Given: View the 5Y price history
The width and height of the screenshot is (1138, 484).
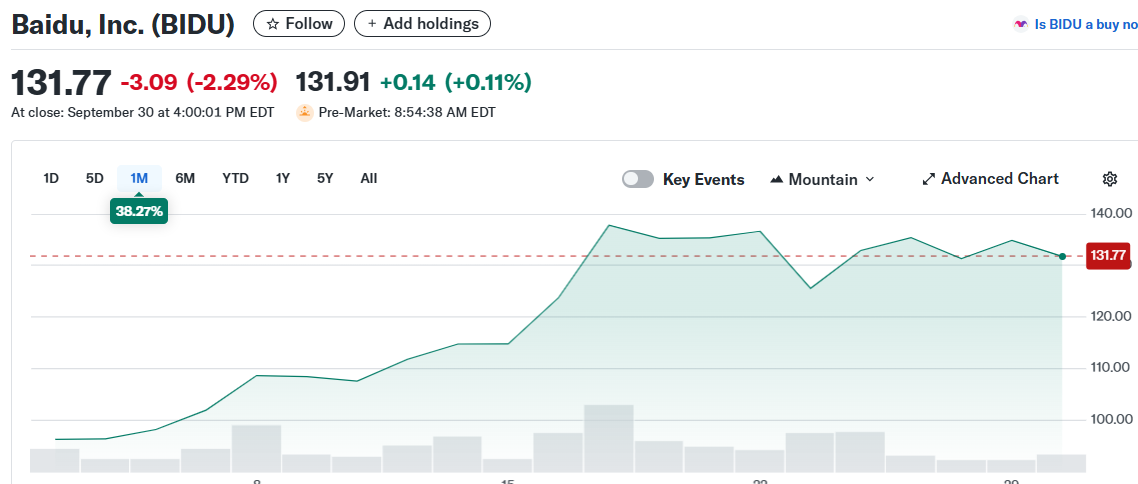Looking at the screenshot, I should click(325, 179).
